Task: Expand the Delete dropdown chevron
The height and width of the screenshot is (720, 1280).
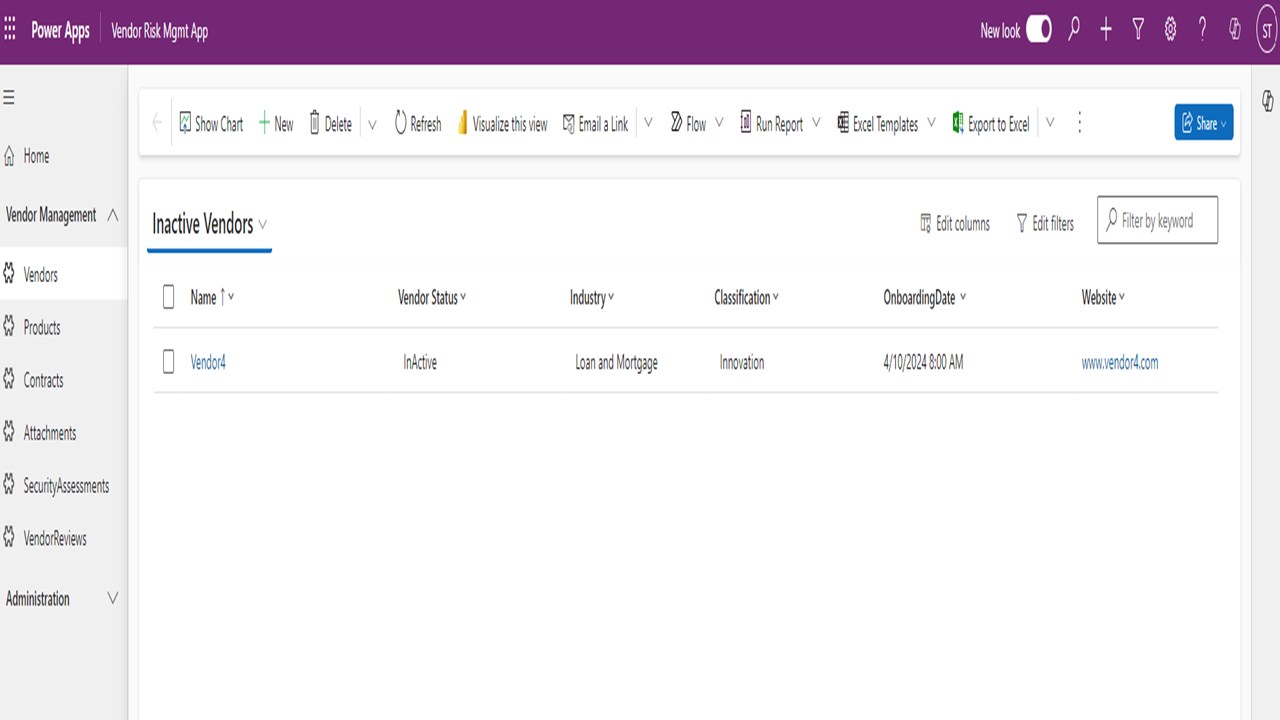Action: click(x=372, y=124)
